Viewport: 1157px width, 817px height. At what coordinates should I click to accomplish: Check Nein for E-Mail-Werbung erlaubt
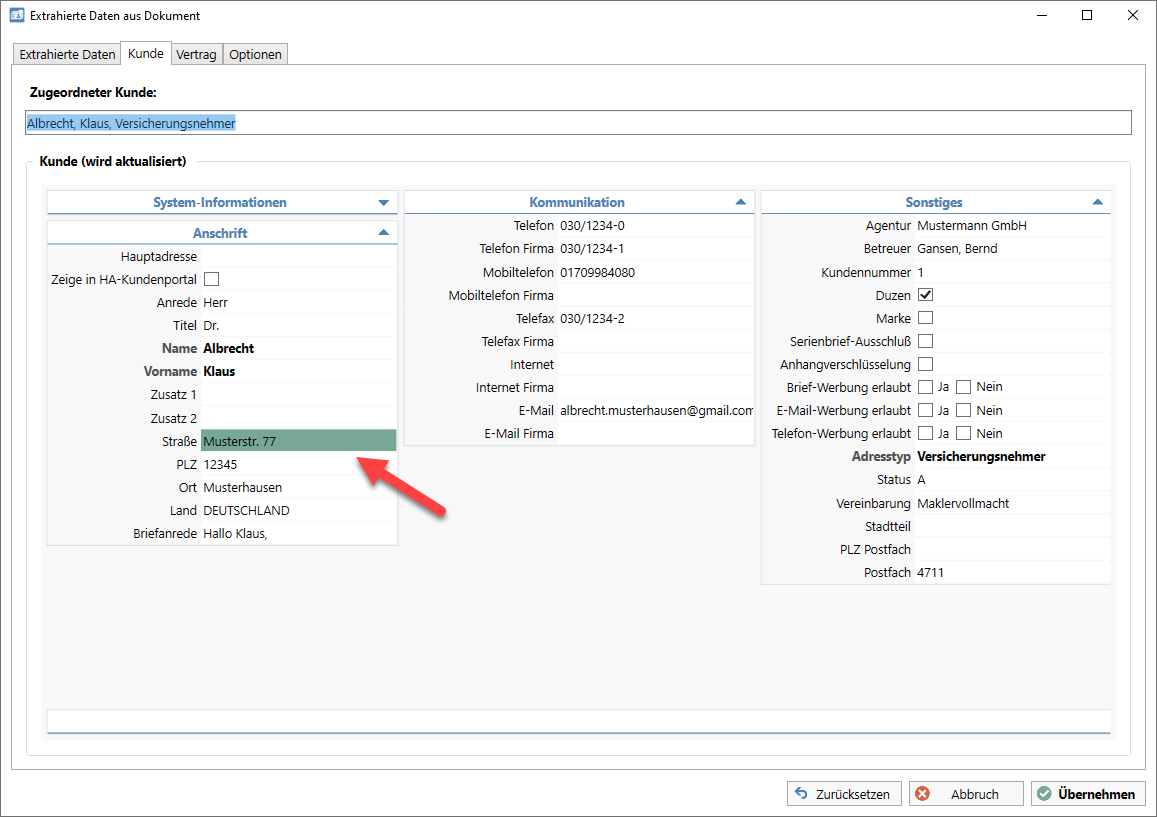(963, 410)
